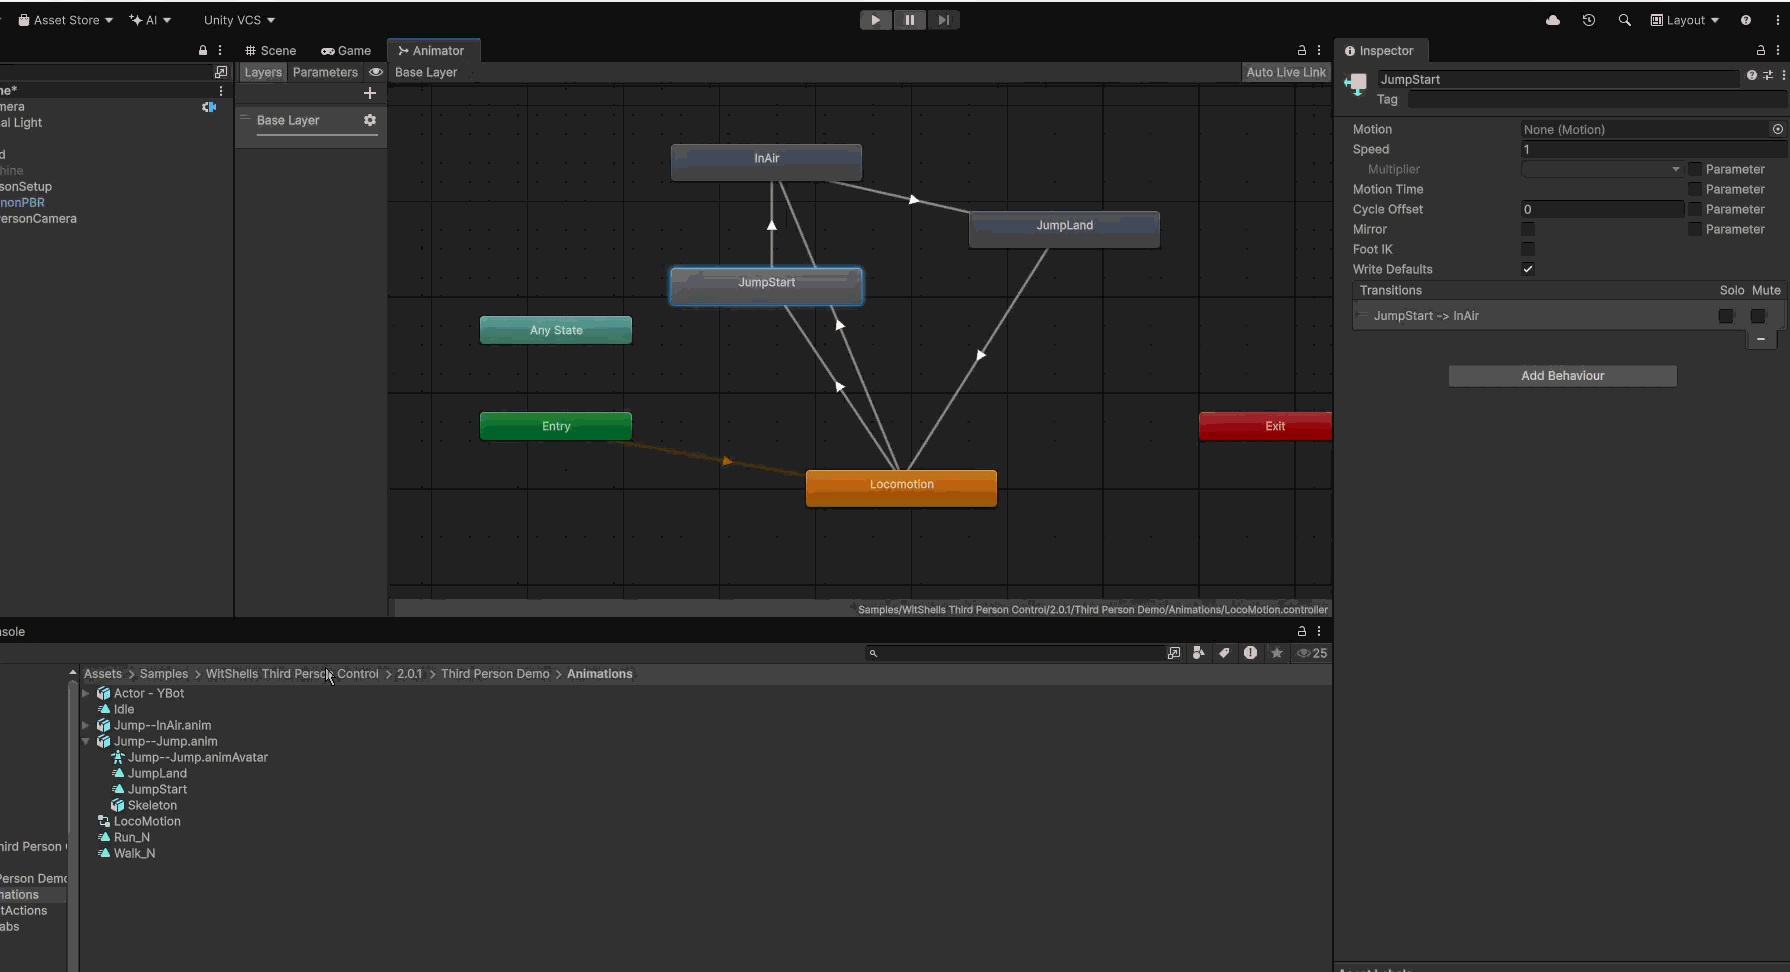
Task: Click the Speed input field
Action: tap(1654, 149)
